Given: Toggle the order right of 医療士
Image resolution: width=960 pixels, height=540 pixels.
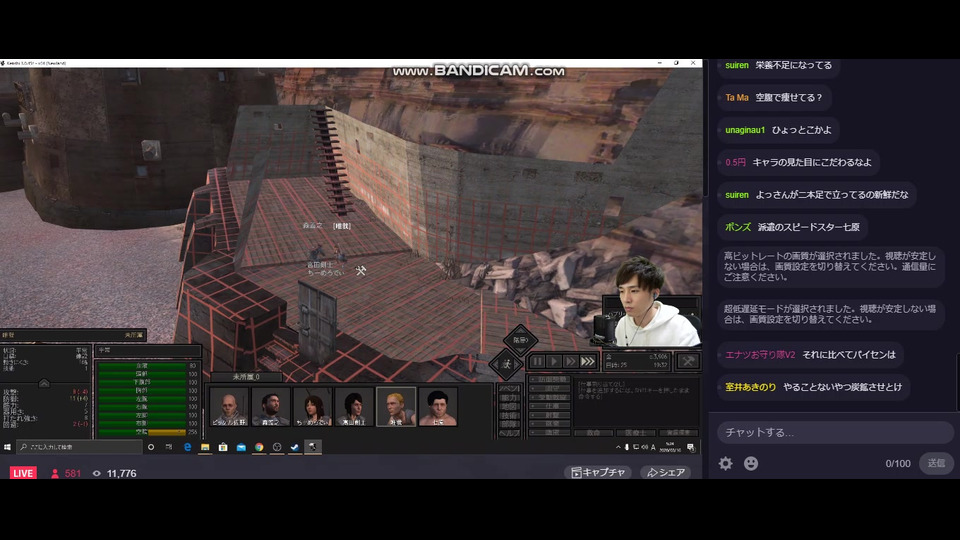Looking at the screenshot, I should tap(678, 432).
